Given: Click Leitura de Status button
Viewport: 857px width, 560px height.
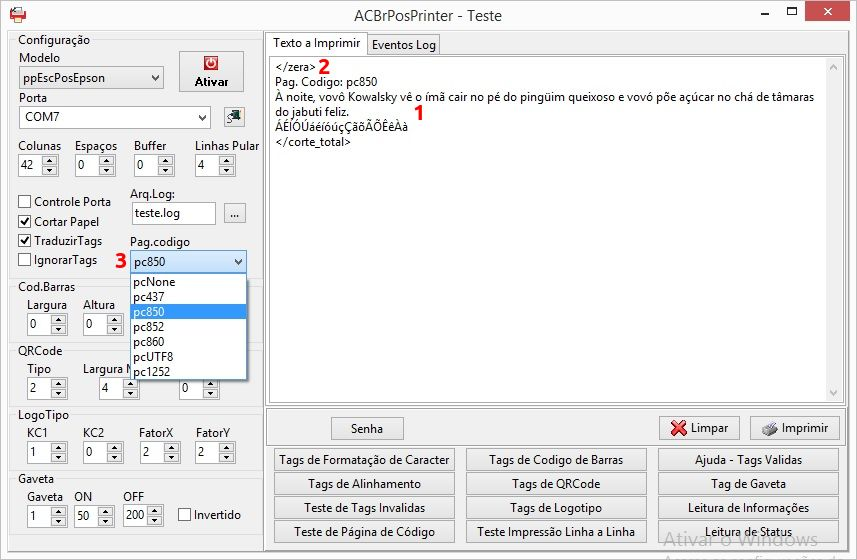Looking at the screenshot, I should pos(748,532).
